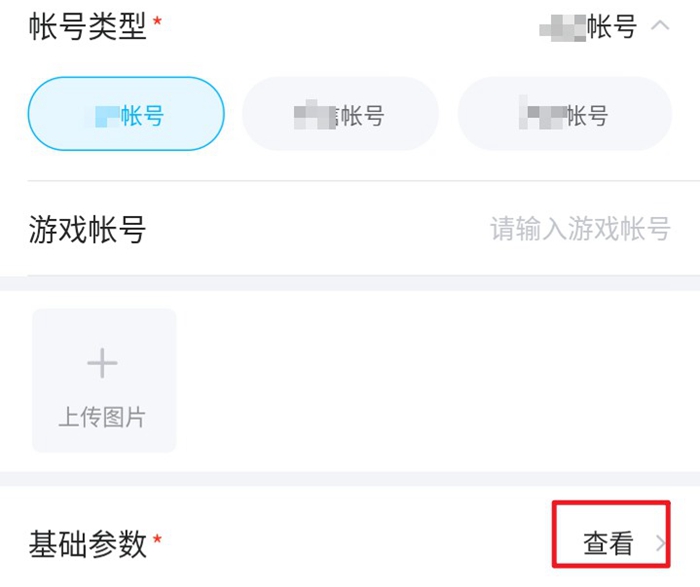Tap the right arrow next to 查看
Screen dimensions: 700x587
click(x=660, y=543)
